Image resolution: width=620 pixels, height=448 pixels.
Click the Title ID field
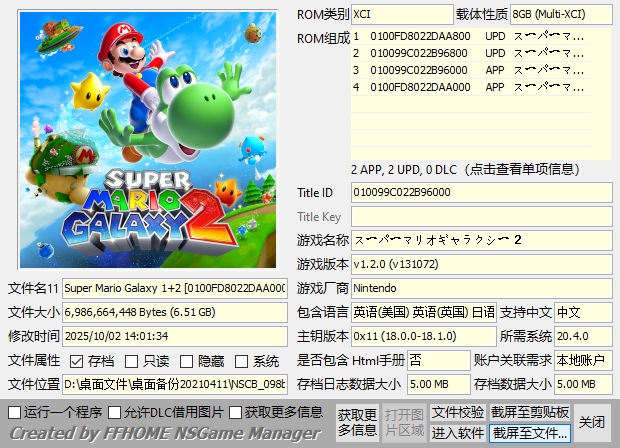[480, 192]
